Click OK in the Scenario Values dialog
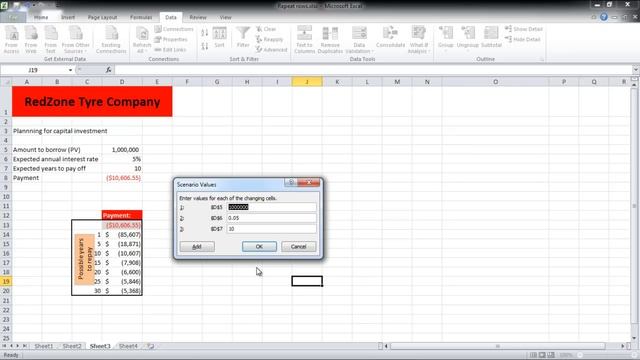Screen dimensions: 640x360 pos(259,247)
